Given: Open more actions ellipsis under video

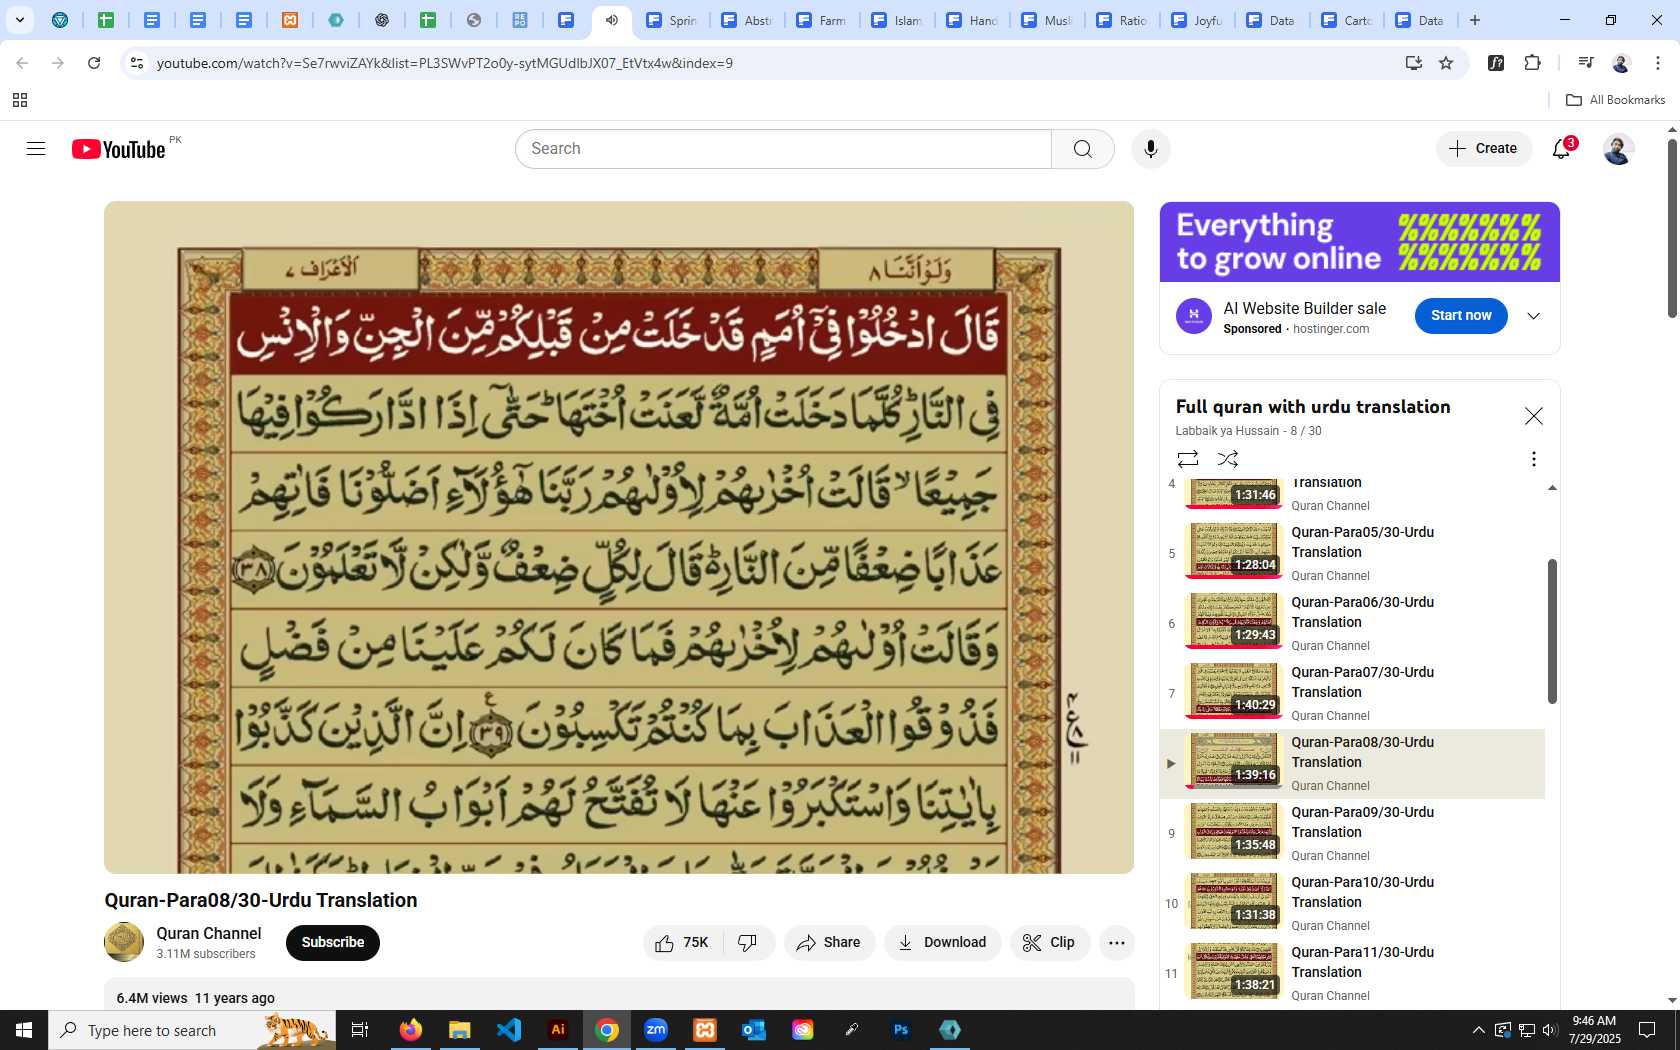Looking at the screenshot, I should point(1117,943).
